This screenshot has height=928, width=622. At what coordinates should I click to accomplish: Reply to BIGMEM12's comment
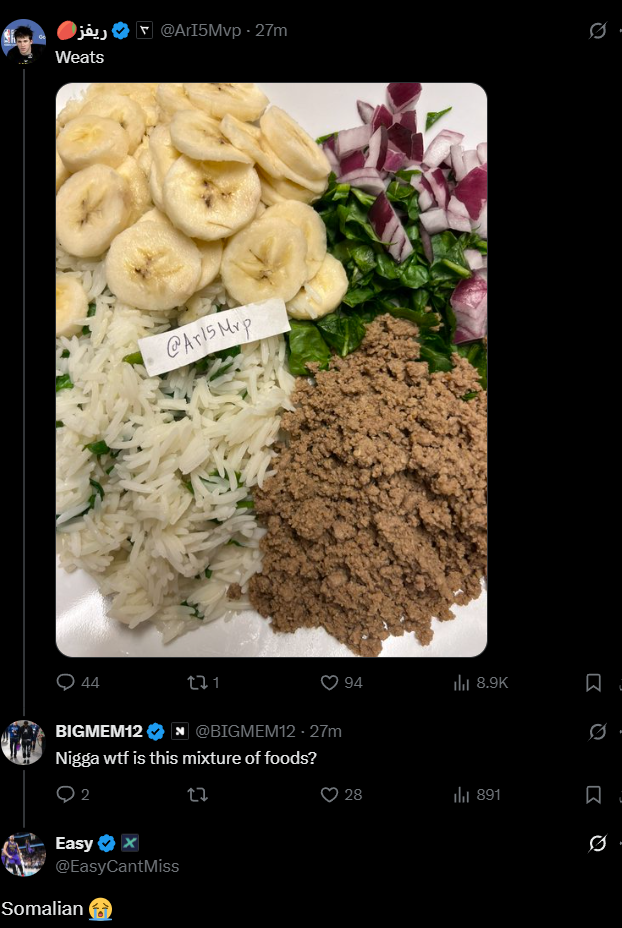[x=66, y=794]
